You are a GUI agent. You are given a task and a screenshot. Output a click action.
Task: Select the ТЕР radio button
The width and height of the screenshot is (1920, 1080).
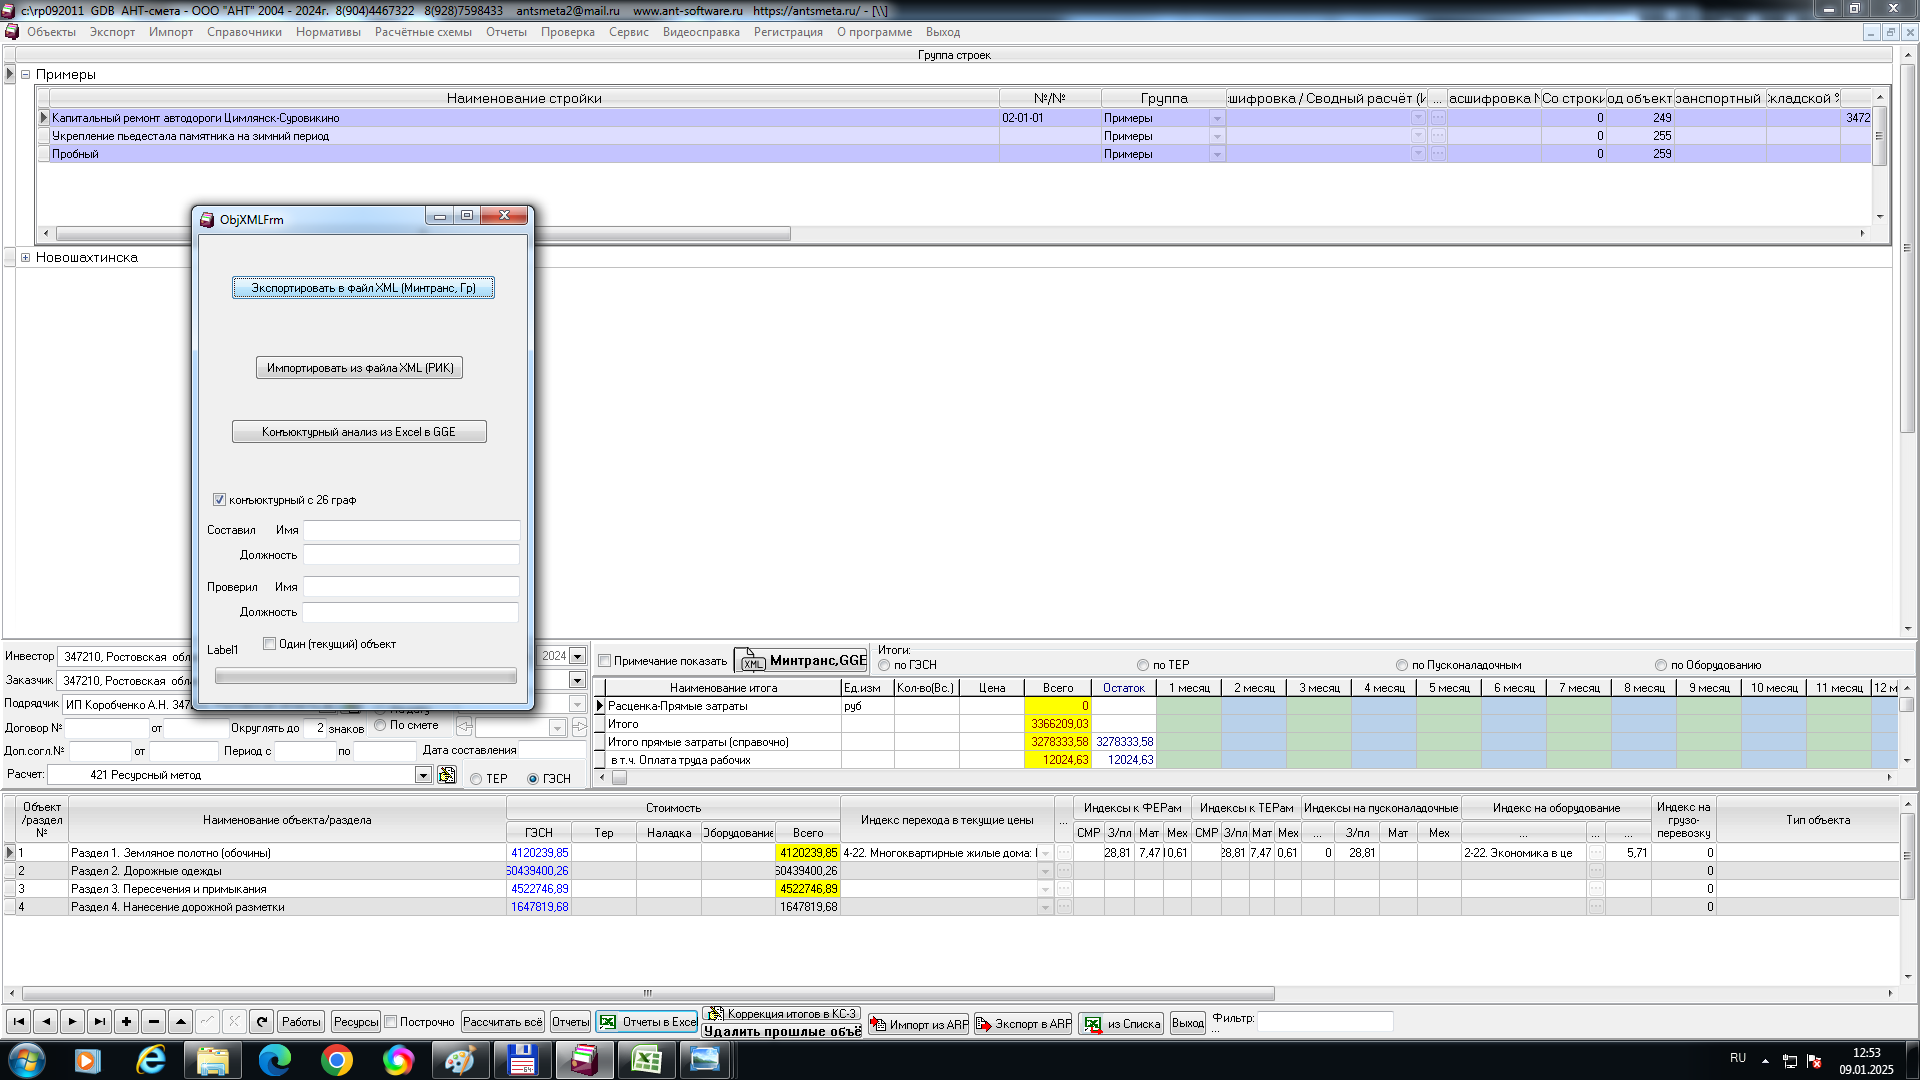tap(477, 779)
